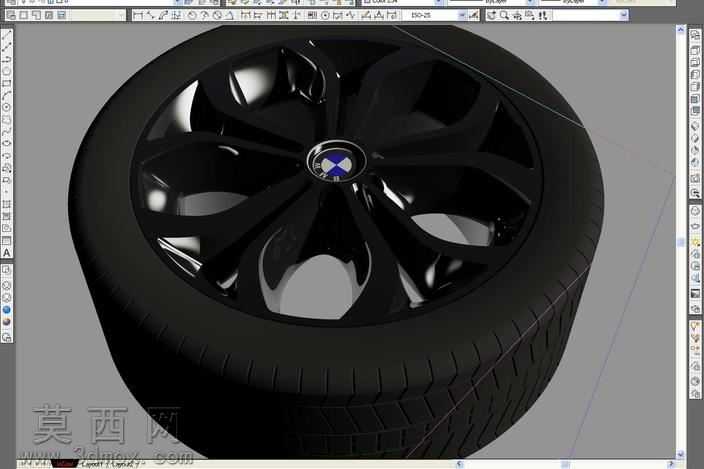Click the Polygonal Viewport icon
This screenshot has height=469, width=704.
click(36, 15)
